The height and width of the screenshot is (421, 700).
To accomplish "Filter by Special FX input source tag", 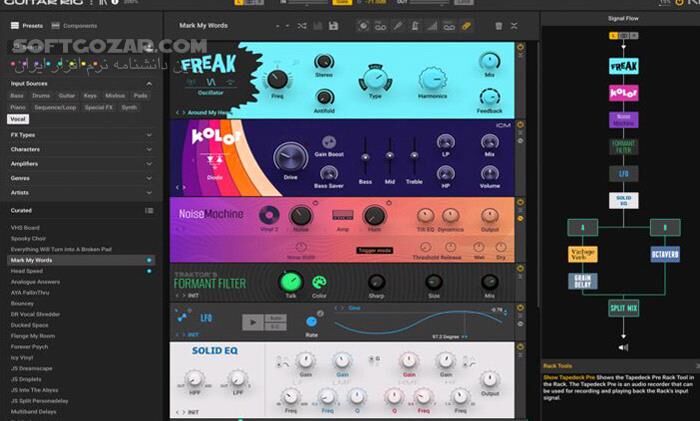I will pos(99,108).
